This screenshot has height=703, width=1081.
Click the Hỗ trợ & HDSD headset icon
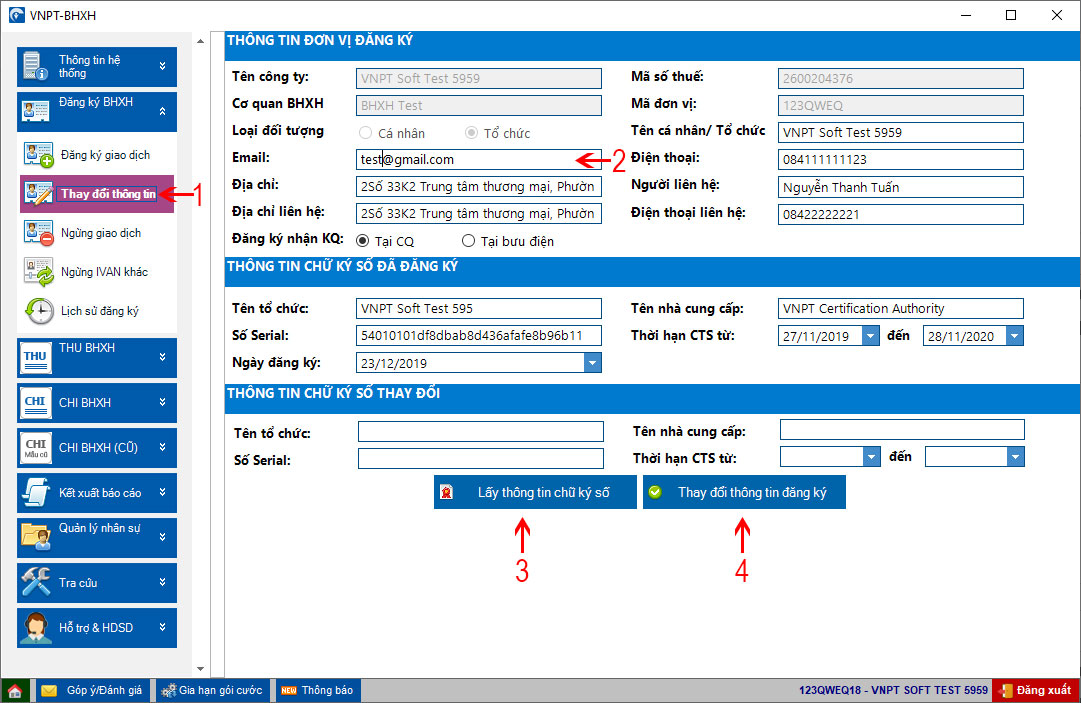[x=35, y=627]
